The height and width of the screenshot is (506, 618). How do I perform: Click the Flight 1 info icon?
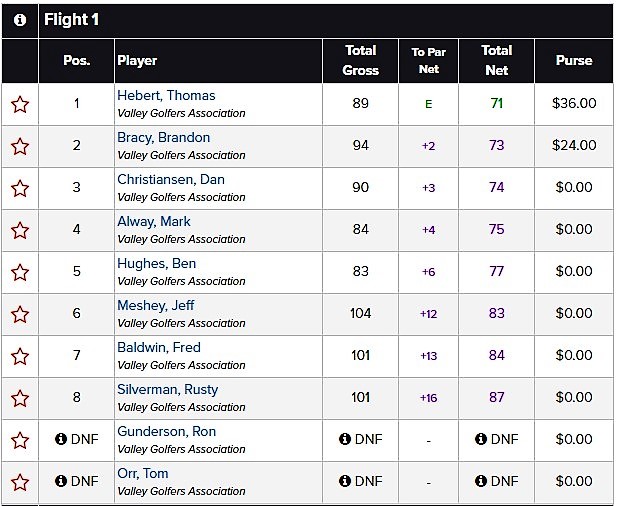pos(19,20)
